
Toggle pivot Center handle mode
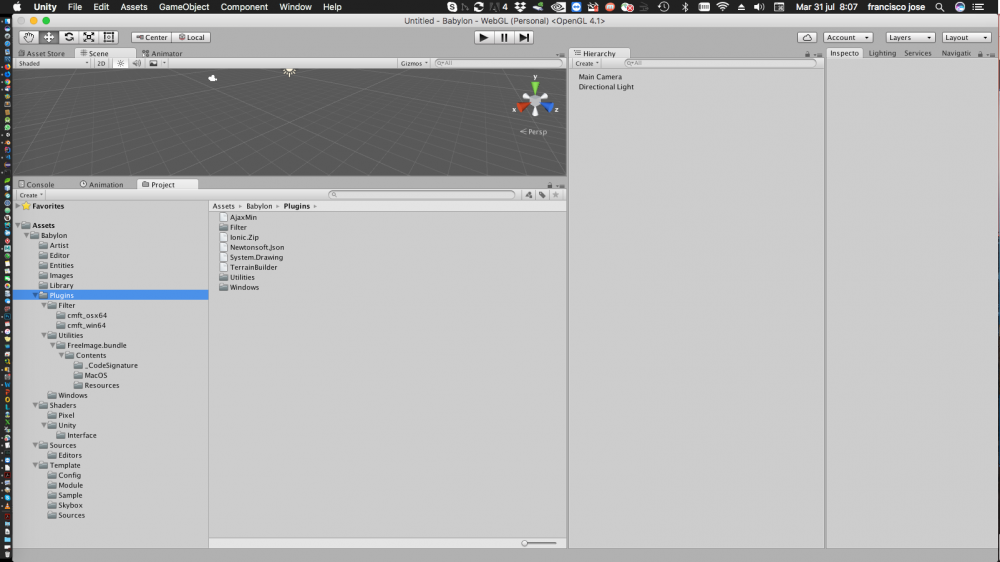coord(151,37)
